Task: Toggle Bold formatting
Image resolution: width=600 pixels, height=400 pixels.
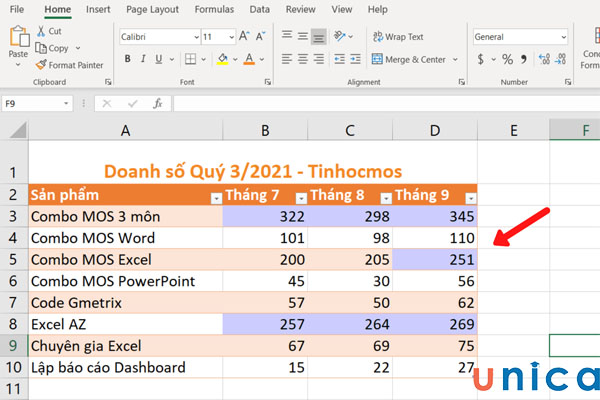Action: [126, 59]
